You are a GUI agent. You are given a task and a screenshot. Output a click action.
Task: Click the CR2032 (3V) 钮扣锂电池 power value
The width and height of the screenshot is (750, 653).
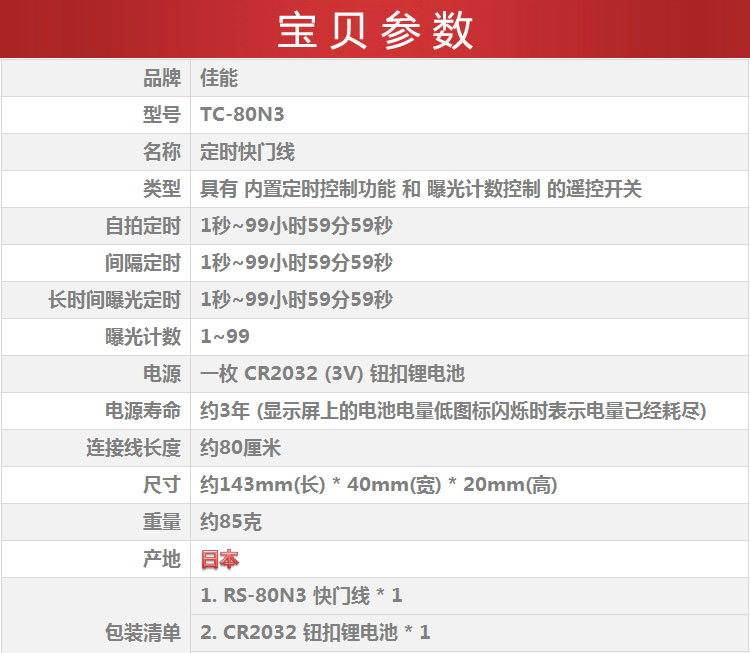pyautogui.click(x=332, y=374)
